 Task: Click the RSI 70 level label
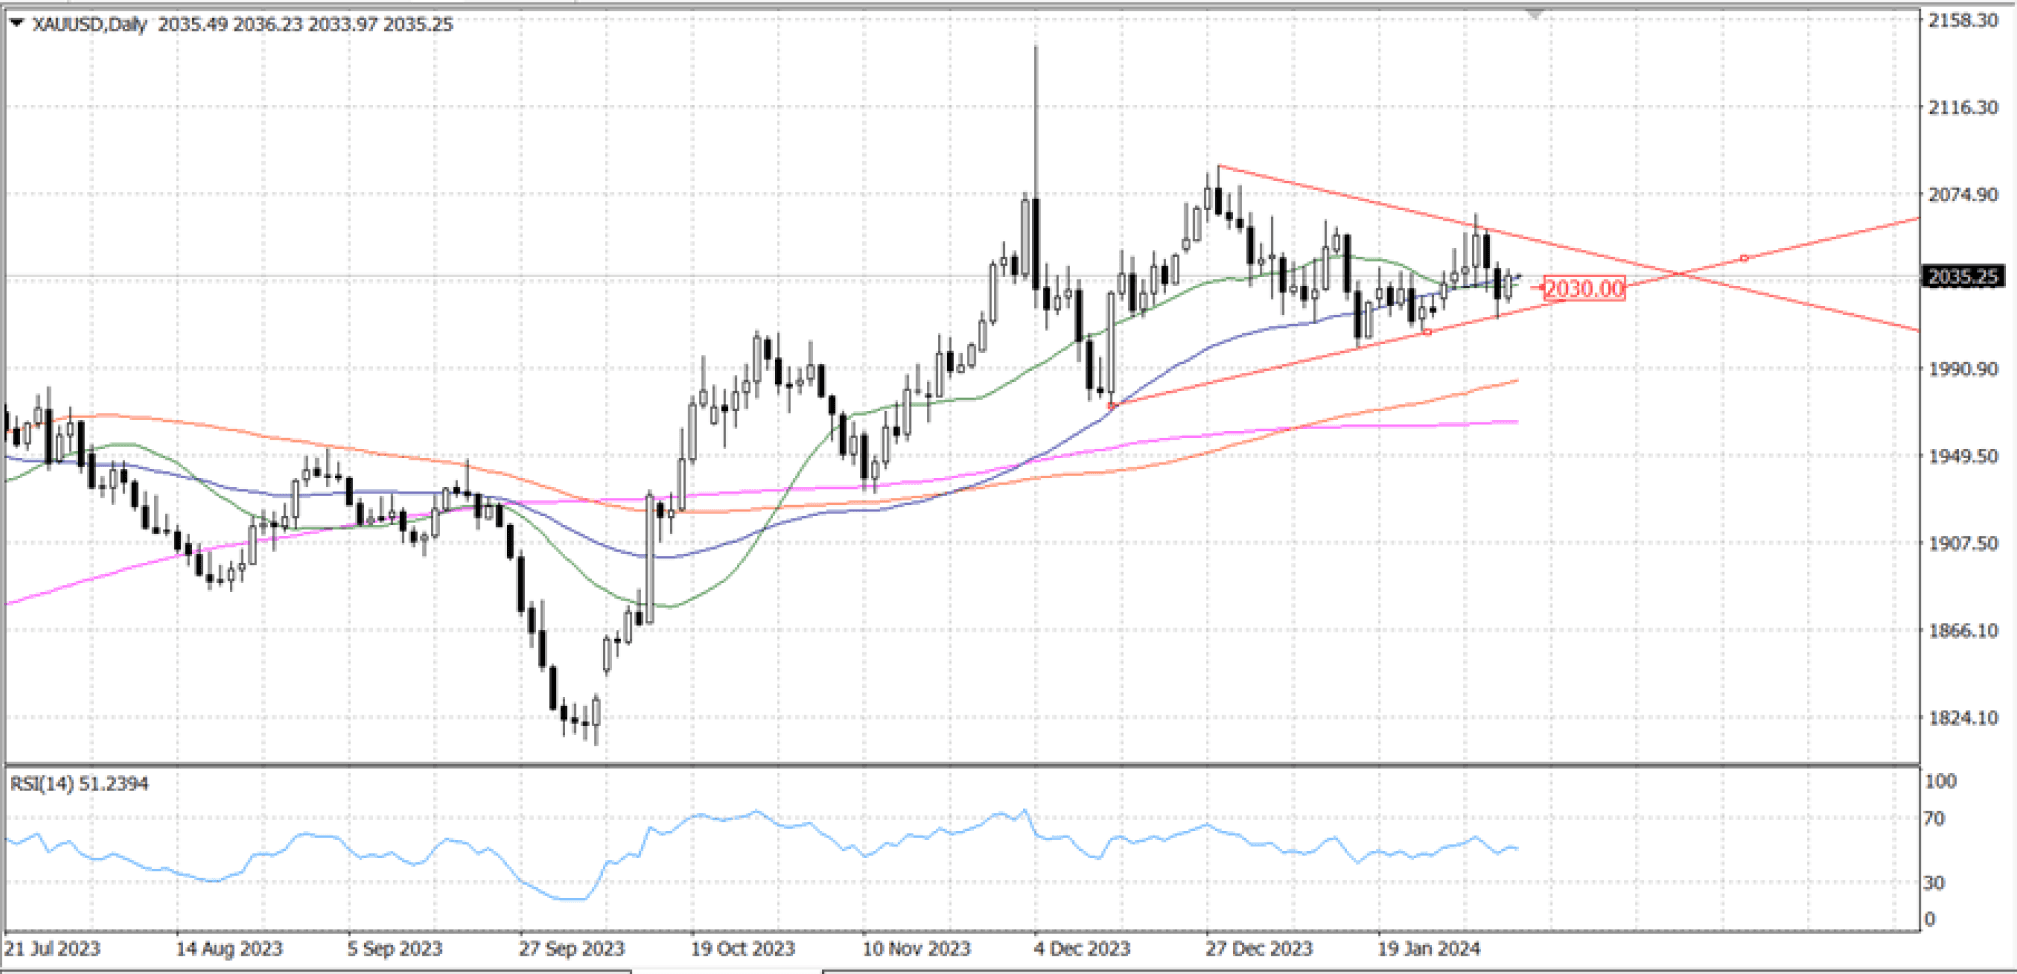point(1934,819)
